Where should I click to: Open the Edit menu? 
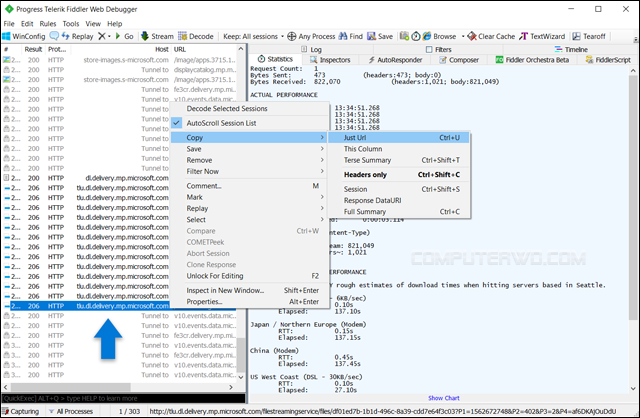click(27, 24)
